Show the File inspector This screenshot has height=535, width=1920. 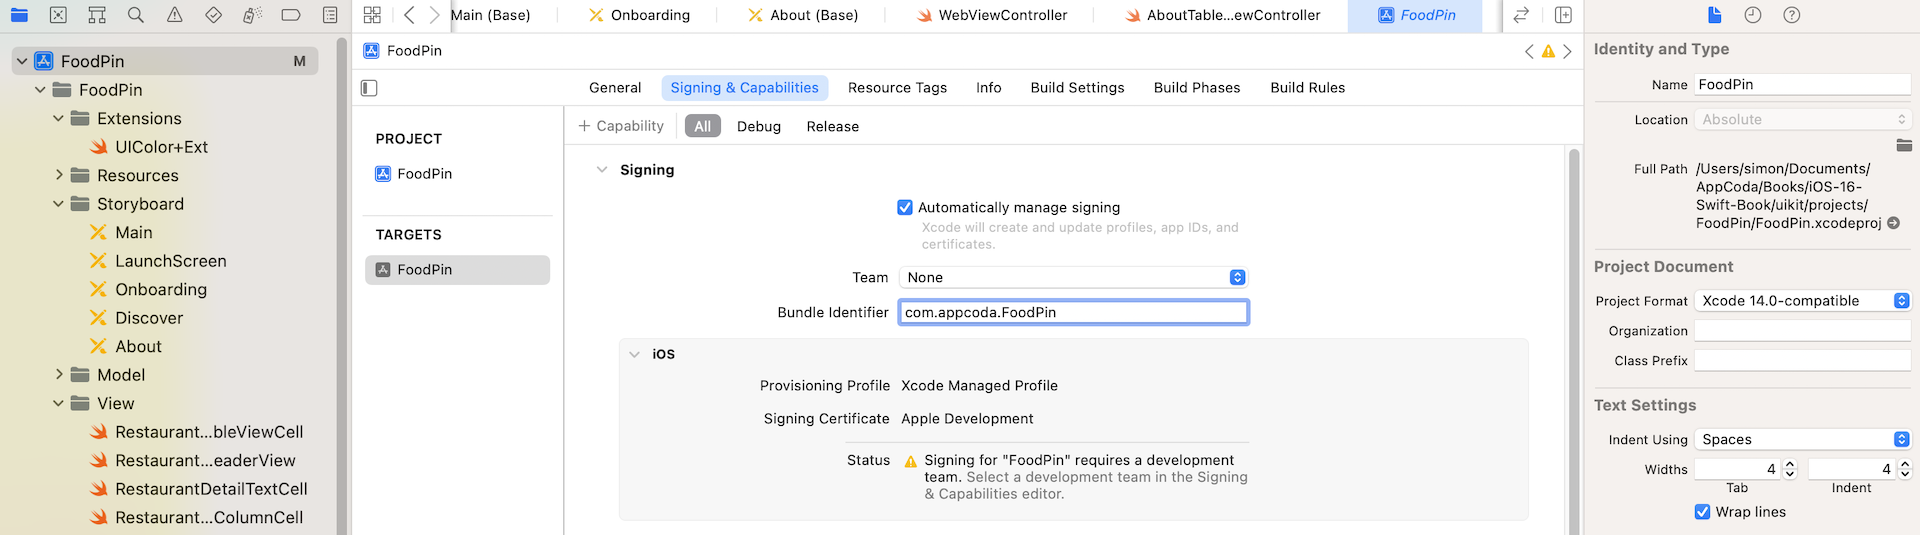(1715, 15)
